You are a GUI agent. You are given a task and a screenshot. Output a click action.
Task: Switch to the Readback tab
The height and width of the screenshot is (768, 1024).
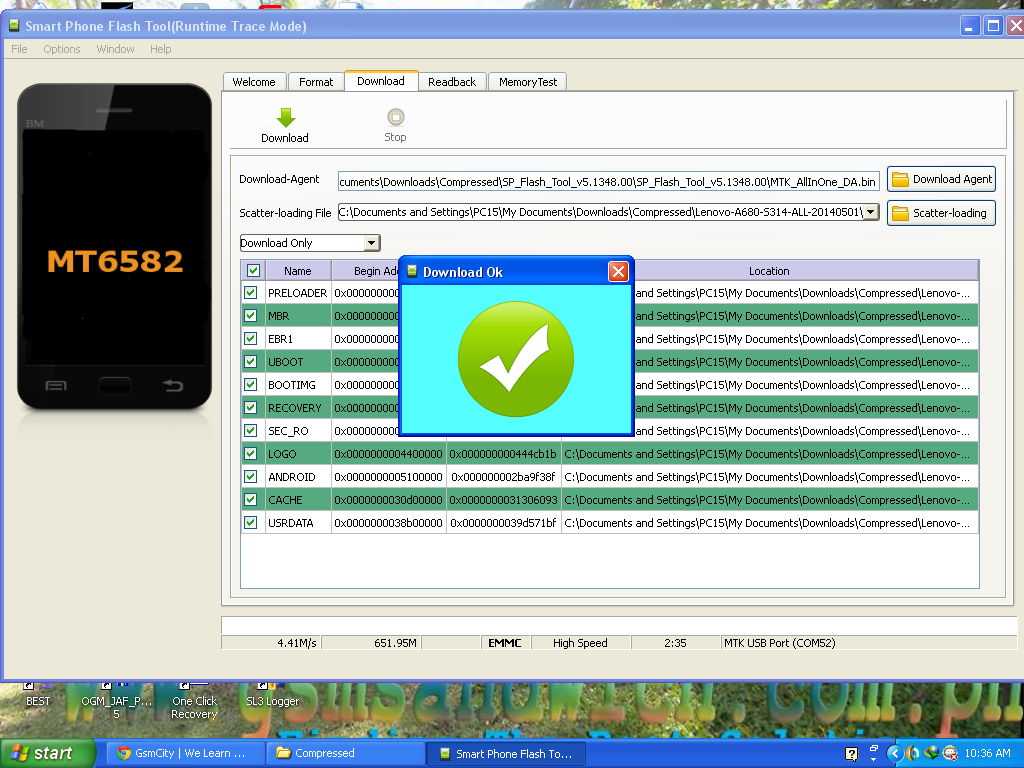click(452, 82)
